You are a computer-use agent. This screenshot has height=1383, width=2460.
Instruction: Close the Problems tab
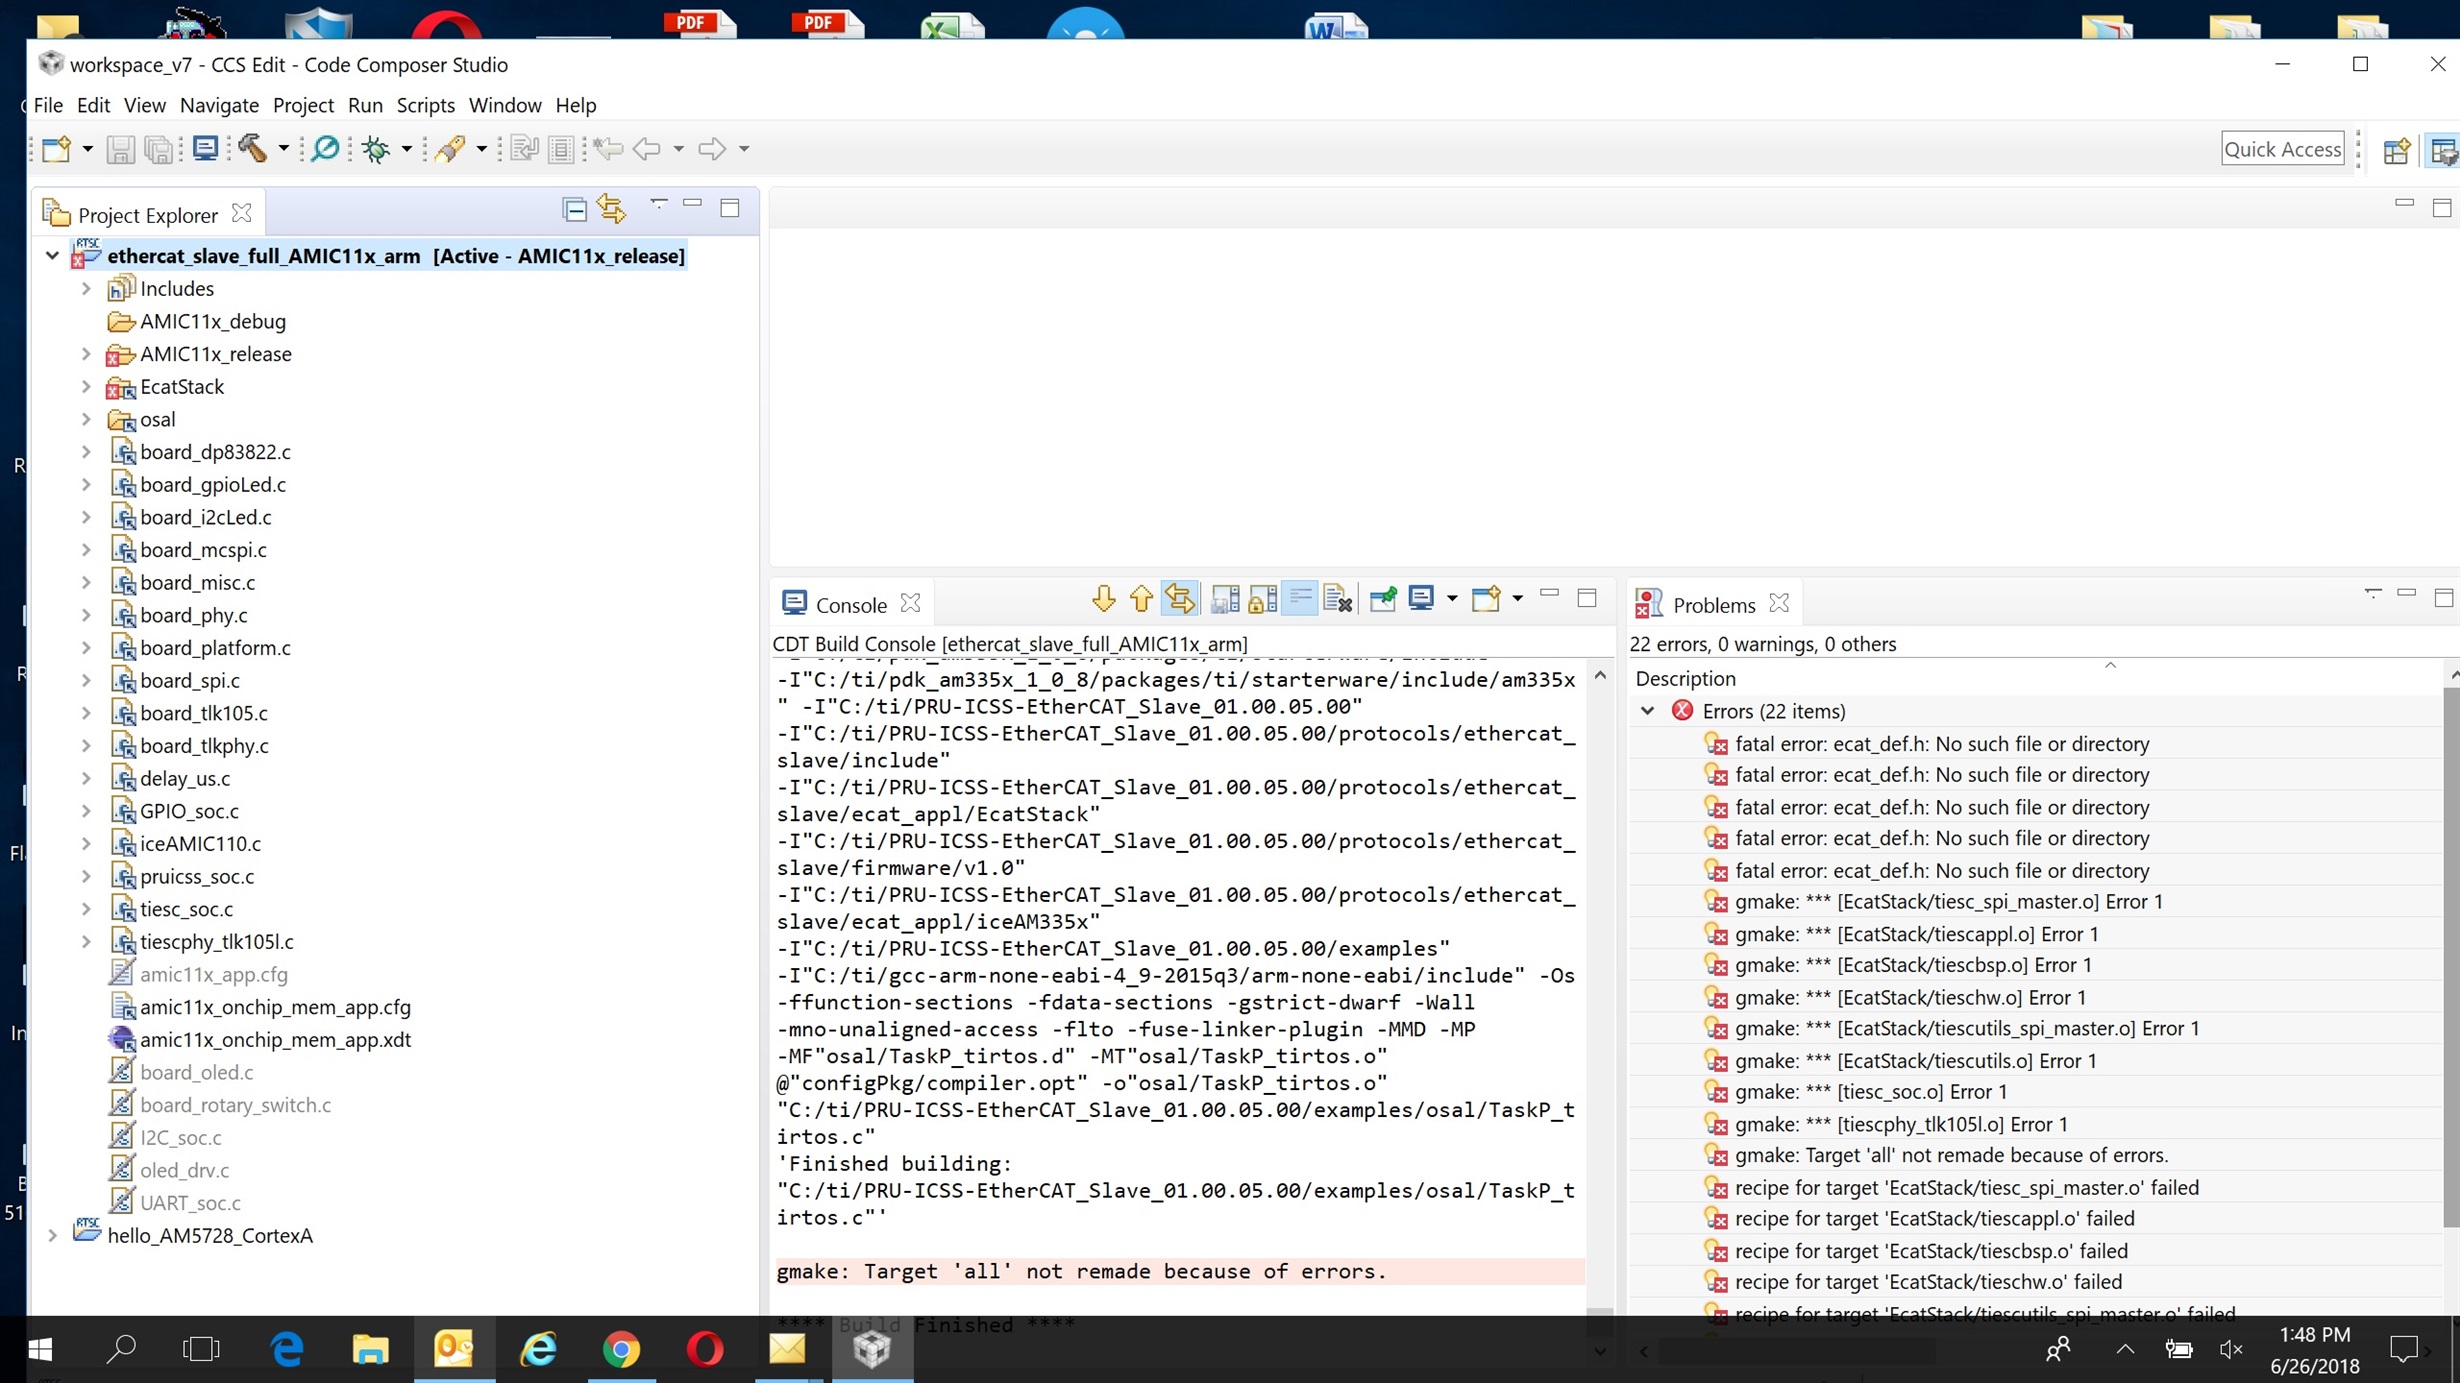[x=1778, y=603]
